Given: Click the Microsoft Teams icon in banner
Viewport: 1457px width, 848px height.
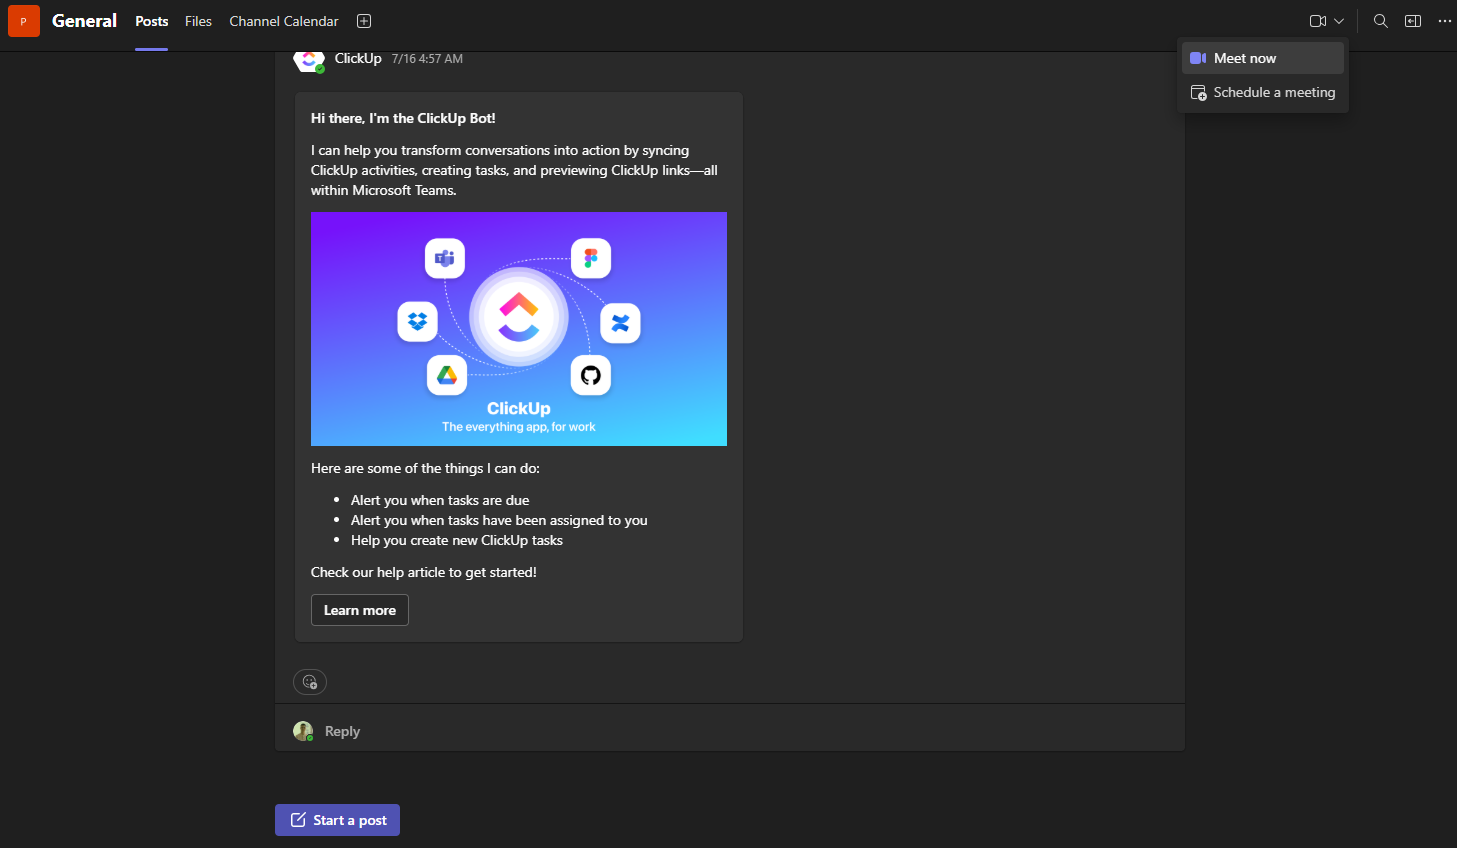Looking at the screenshot, I should point(445,259).
